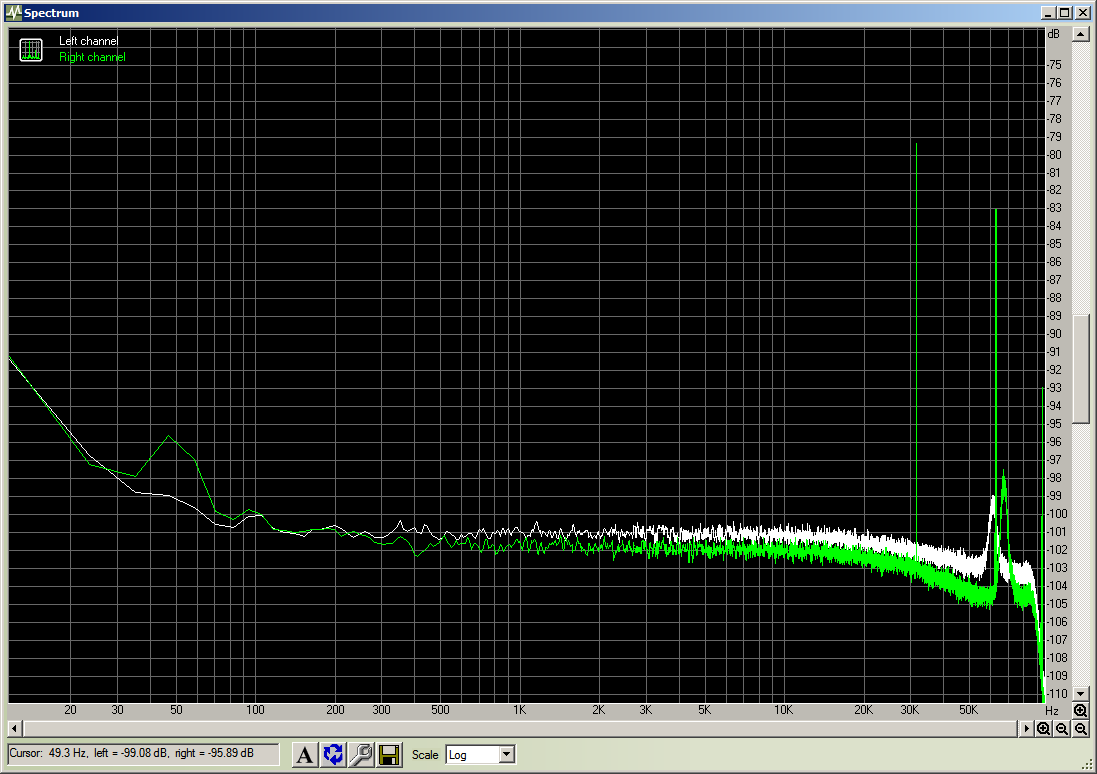Click the 'dB' axis unit label
The width and height of the screenshot is (1097, 774).
[1054, 34]
